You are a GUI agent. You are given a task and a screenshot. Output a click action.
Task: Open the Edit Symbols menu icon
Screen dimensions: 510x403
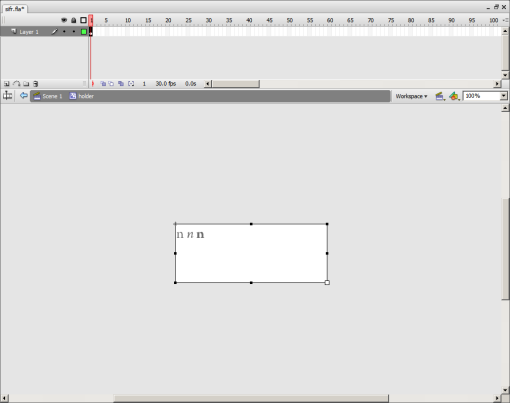(454, 96)
